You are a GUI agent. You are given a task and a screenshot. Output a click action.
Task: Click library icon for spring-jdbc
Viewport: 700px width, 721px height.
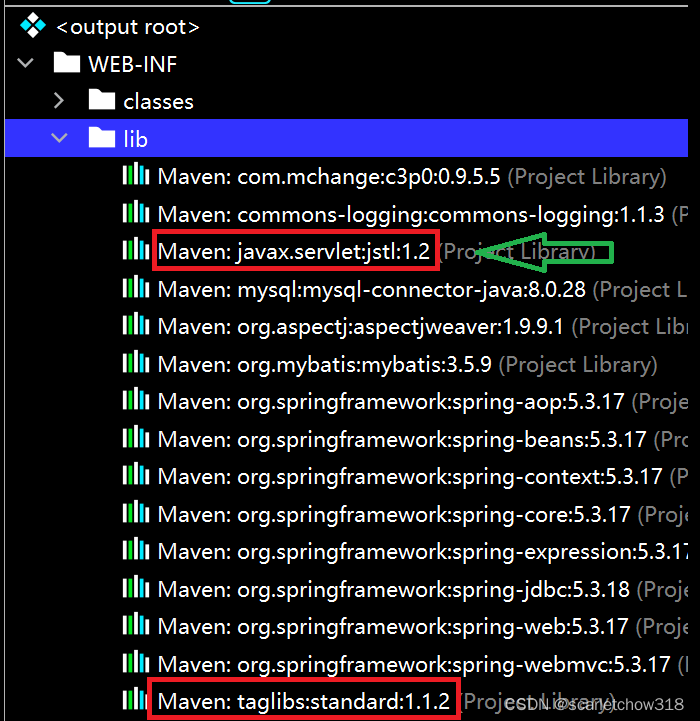[x=136, y=587]
